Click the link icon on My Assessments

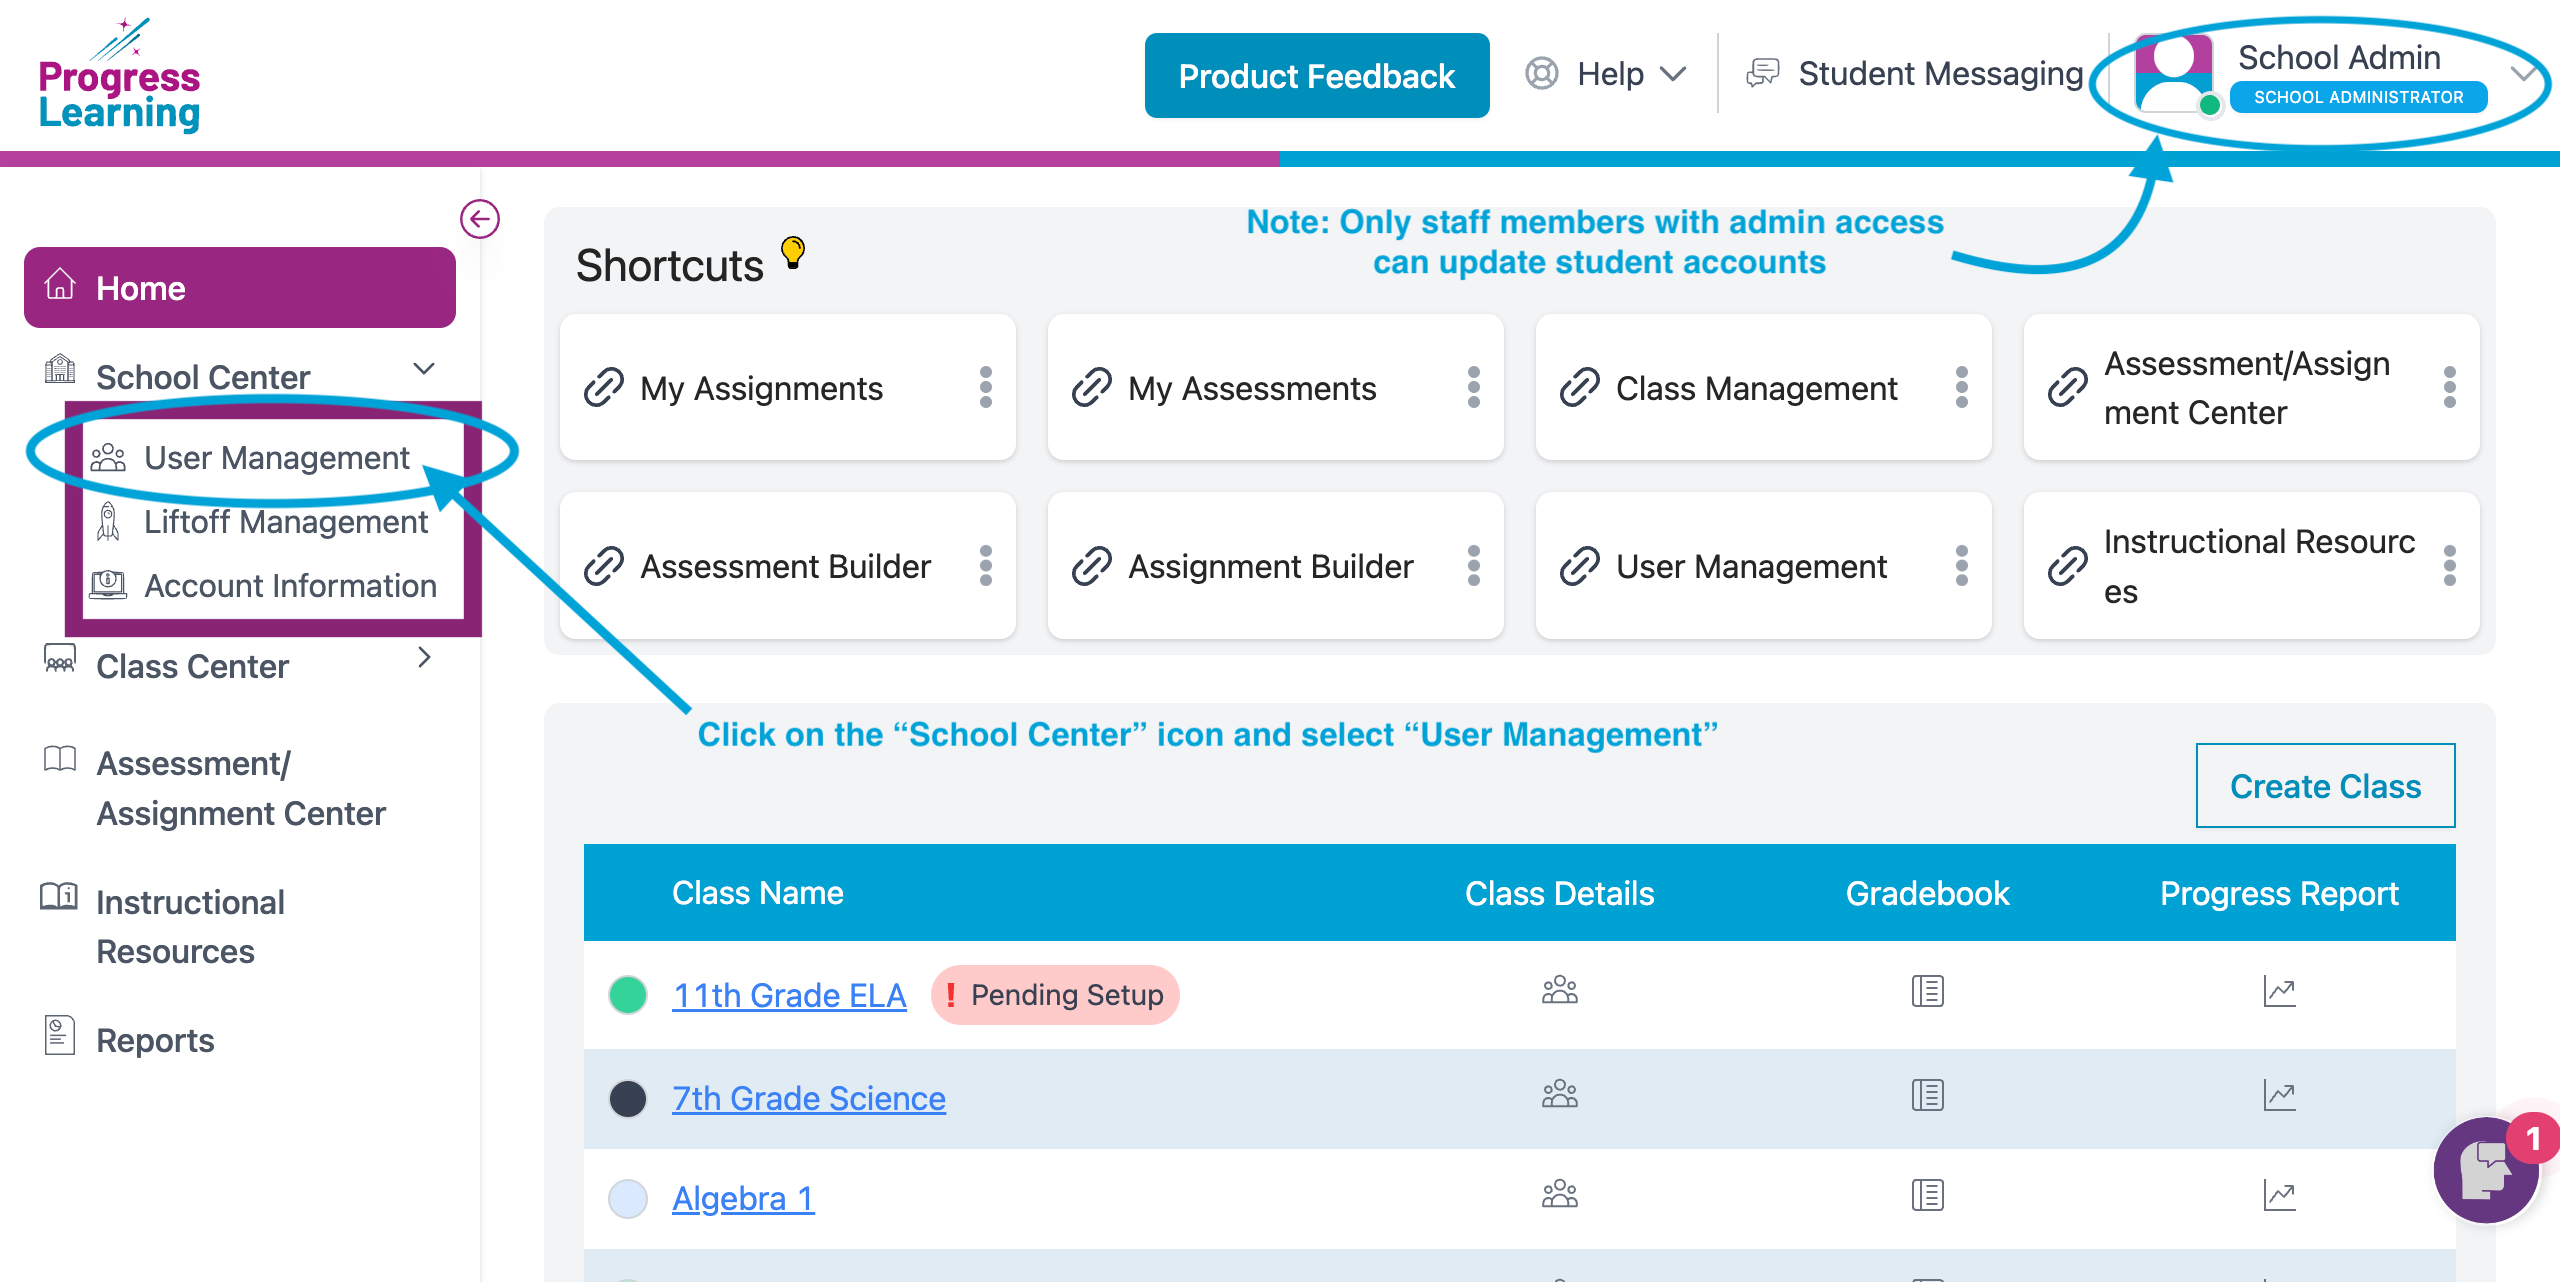[1092, 387]
